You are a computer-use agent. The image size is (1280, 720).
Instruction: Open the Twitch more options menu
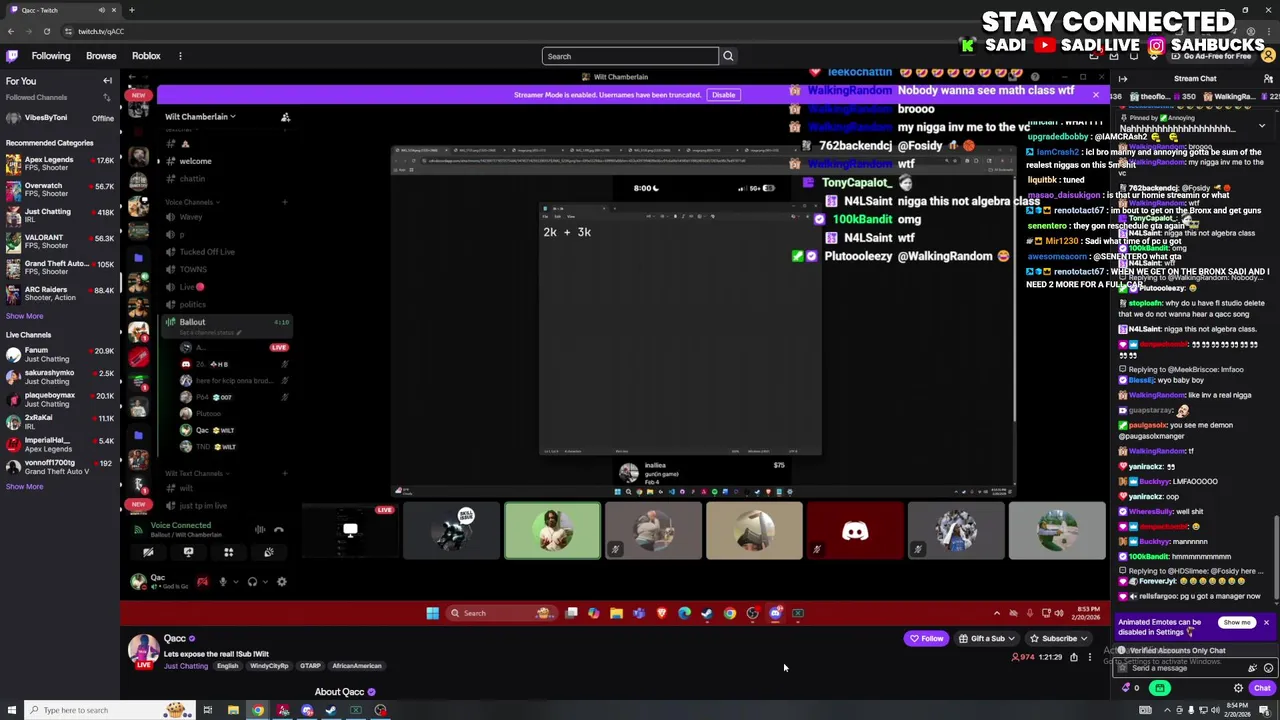180,56
